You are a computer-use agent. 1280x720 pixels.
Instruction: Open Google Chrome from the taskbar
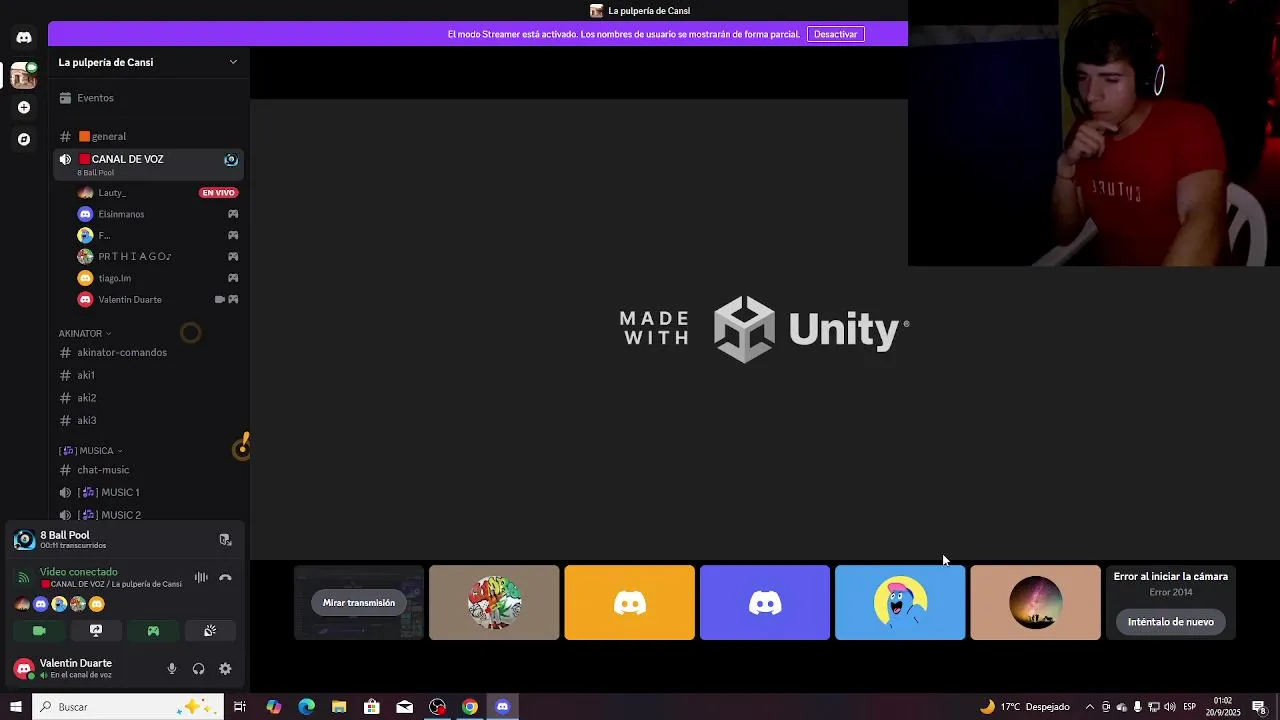coord(470,707)
